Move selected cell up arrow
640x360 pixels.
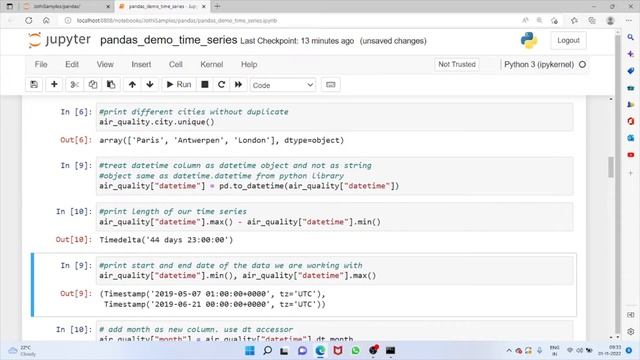(x=132, y=84)
